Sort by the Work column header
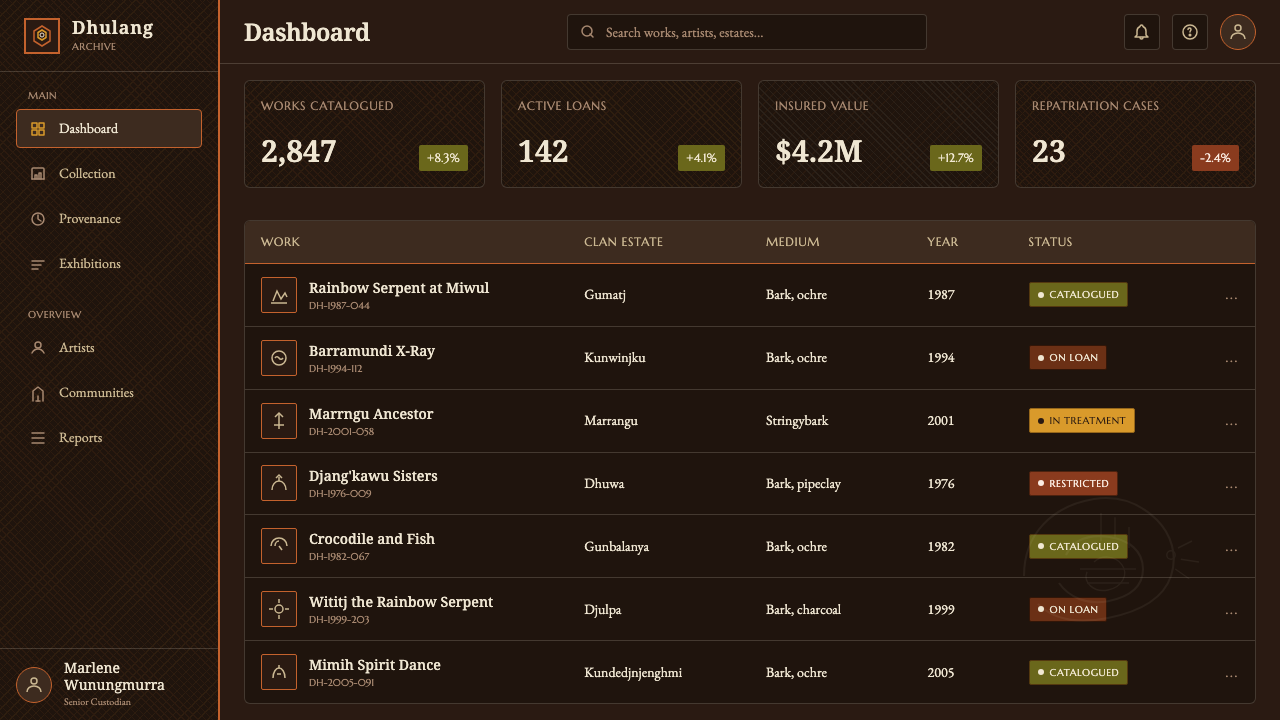 tap(280, 242)
